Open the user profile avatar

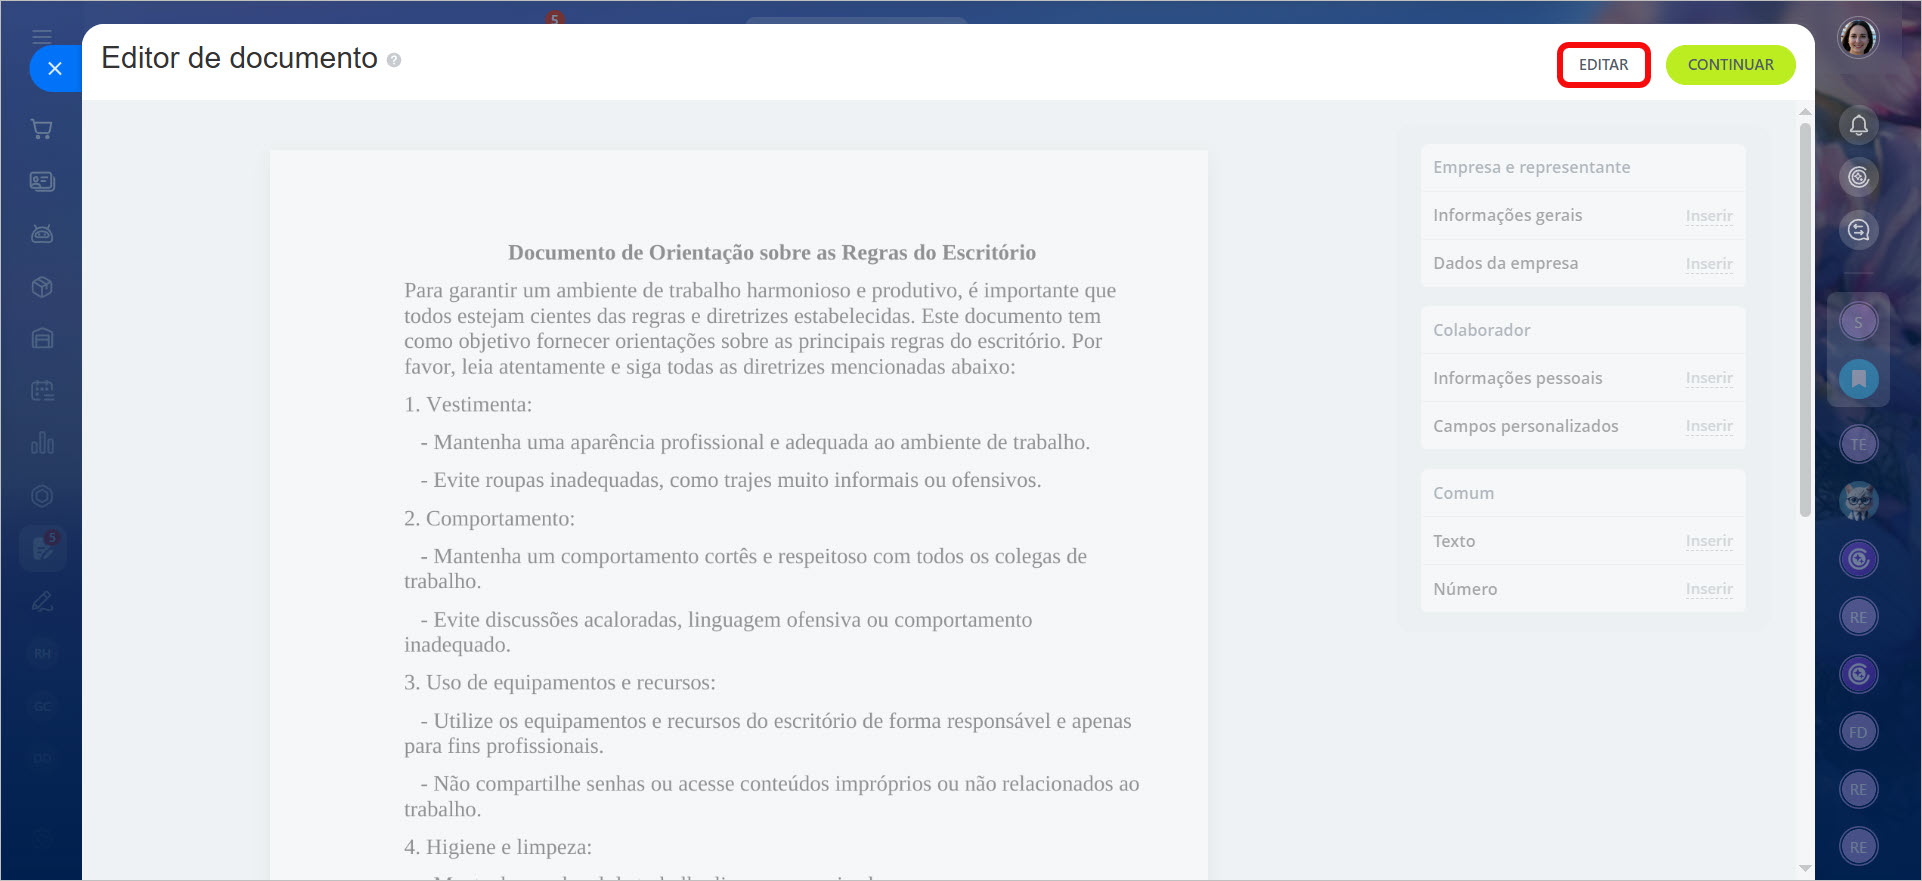1858,38
